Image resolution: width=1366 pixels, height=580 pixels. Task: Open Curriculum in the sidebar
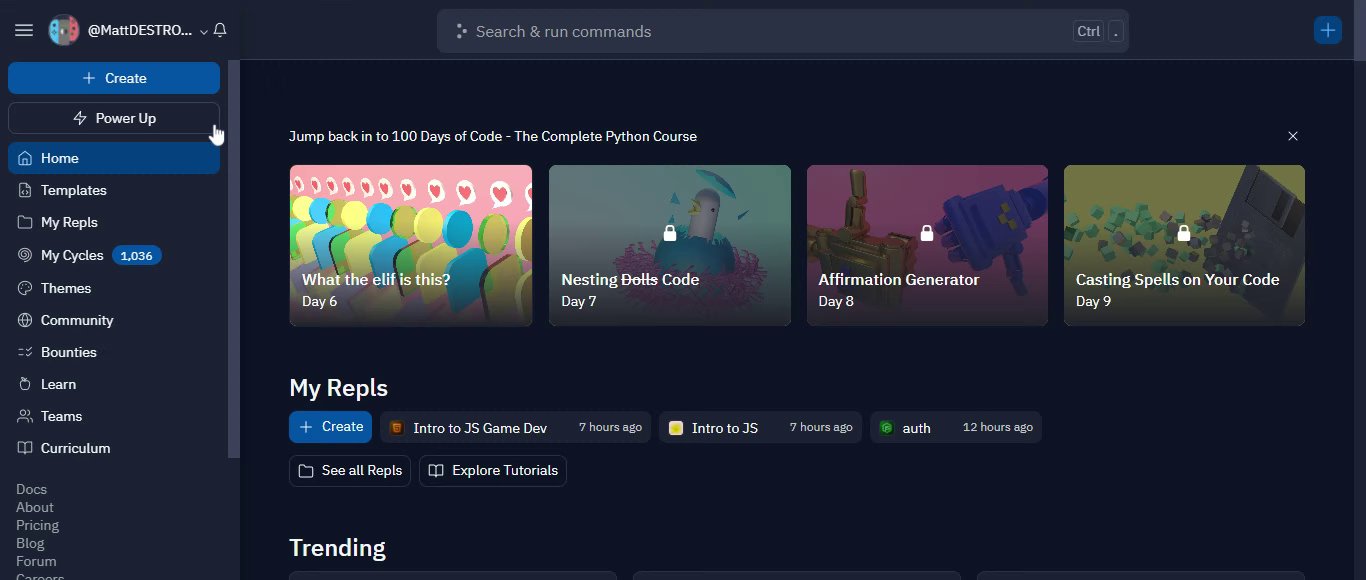(x=114, y=448)
